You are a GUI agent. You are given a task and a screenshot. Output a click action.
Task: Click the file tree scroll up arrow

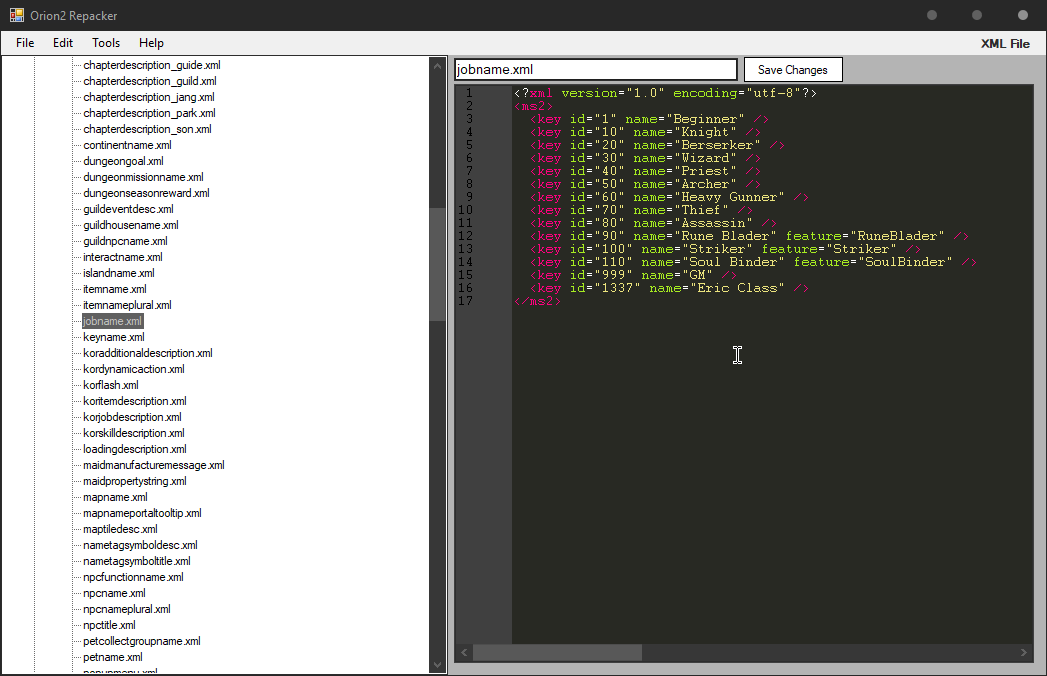437,65
